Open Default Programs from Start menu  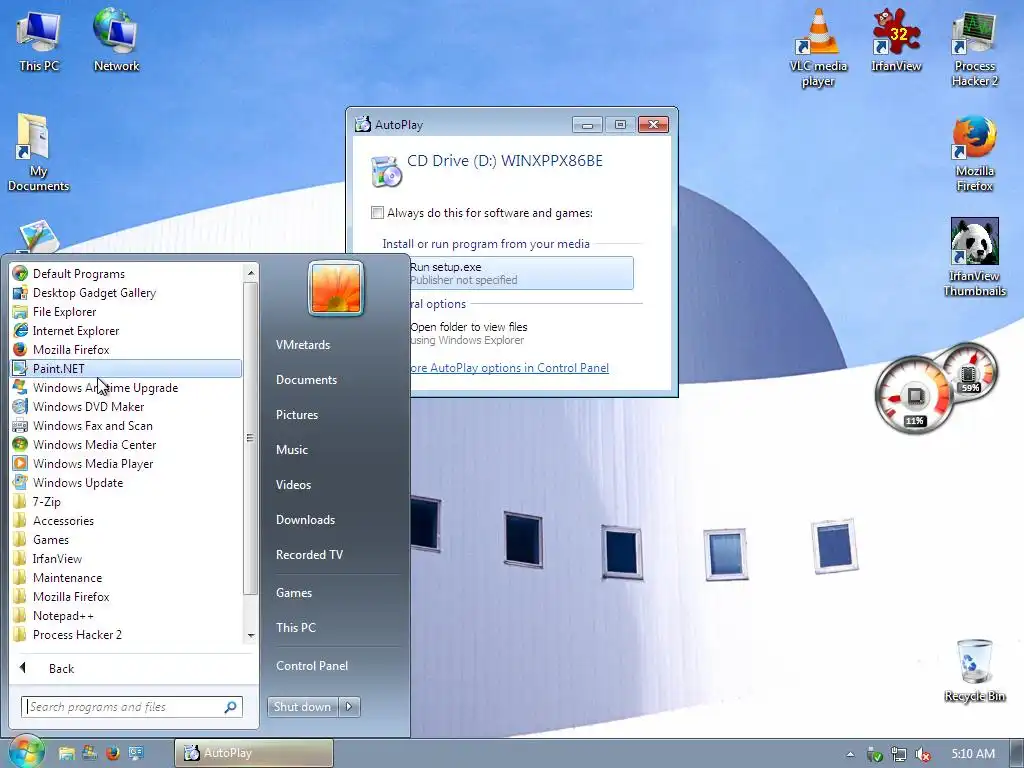pyautogui.click(x=127, y=274)
